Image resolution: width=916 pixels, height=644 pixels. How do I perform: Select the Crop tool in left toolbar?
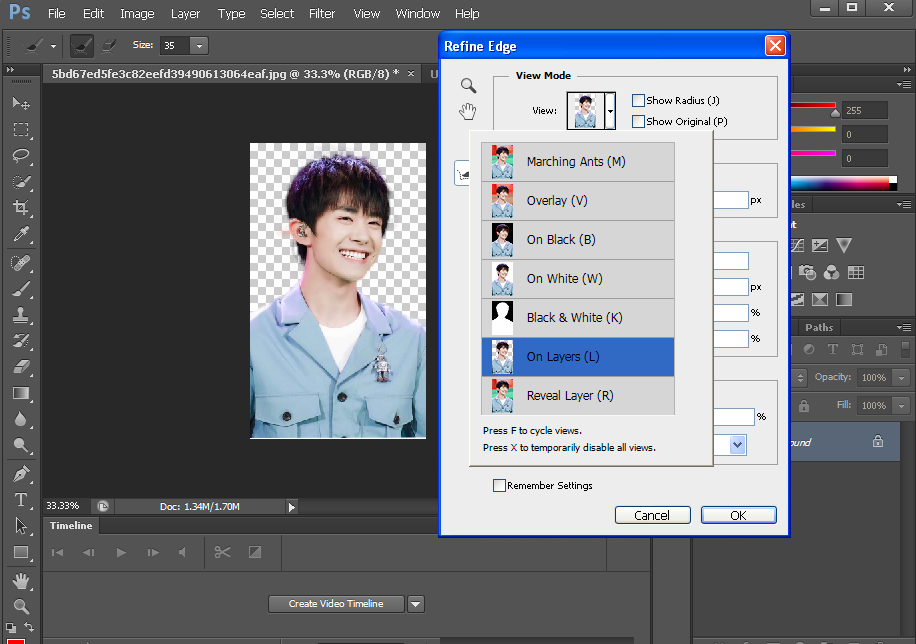click(x=21, y=208)
